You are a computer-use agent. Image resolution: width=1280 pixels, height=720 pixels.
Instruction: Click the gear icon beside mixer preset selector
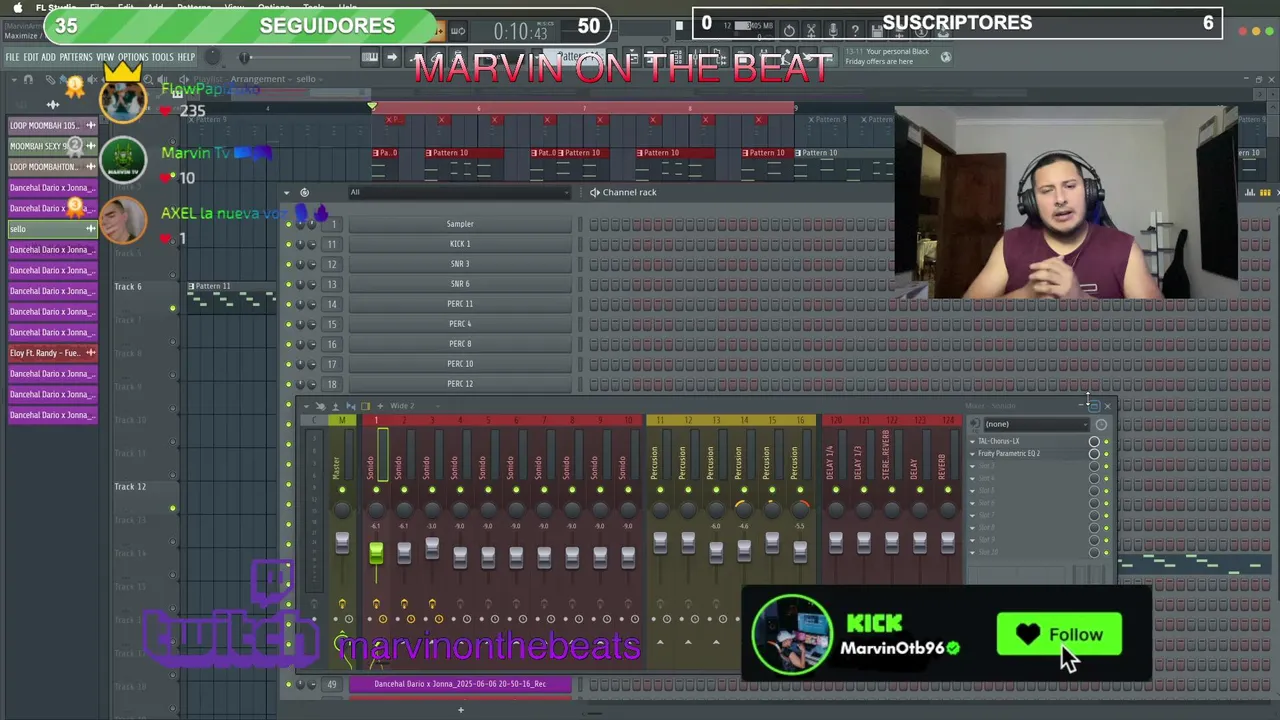[x=1101, y=424]
